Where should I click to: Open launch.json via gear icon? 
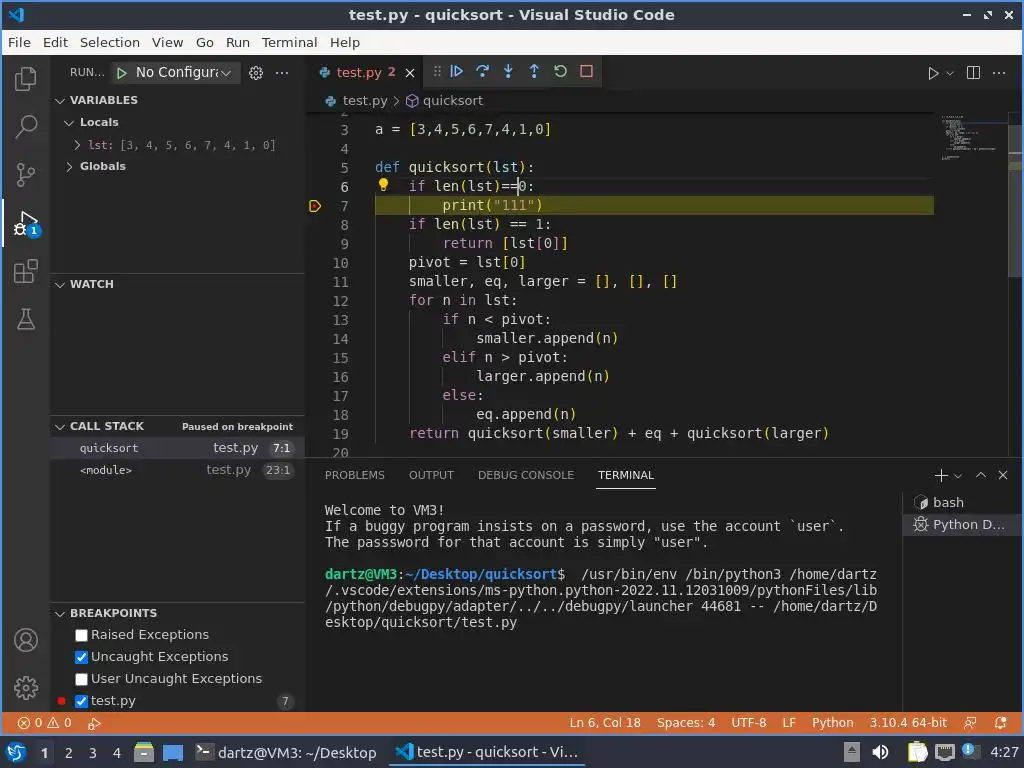[256, 72]
